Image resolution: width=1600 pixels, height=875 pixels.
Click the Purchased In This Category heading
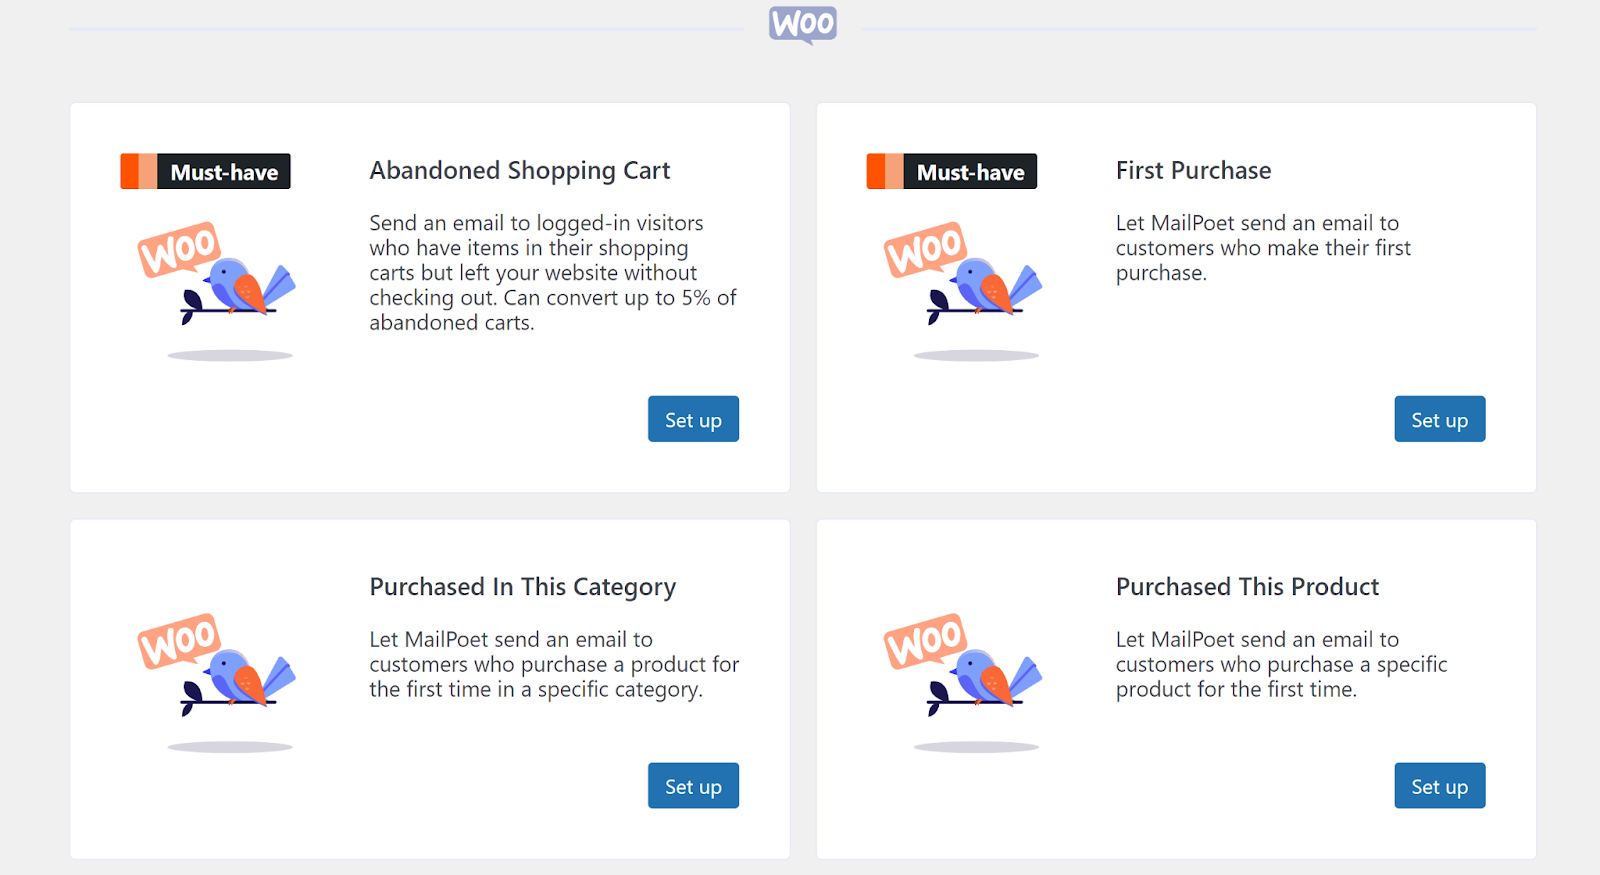tap(523, 587)
